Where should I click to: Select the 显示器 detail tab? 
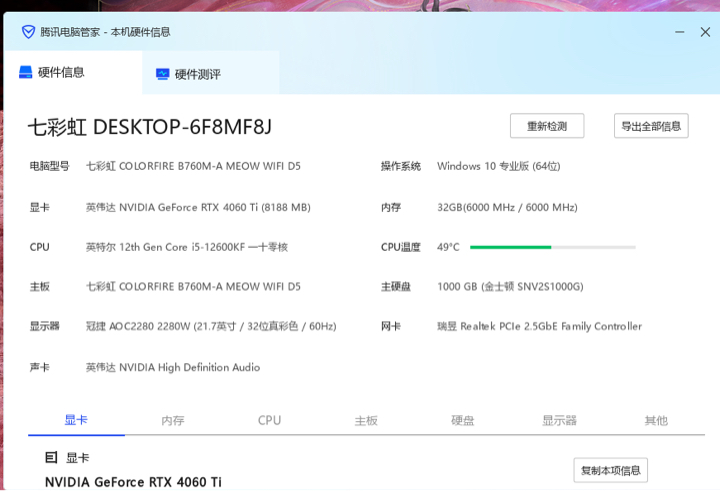coord(559,420)
